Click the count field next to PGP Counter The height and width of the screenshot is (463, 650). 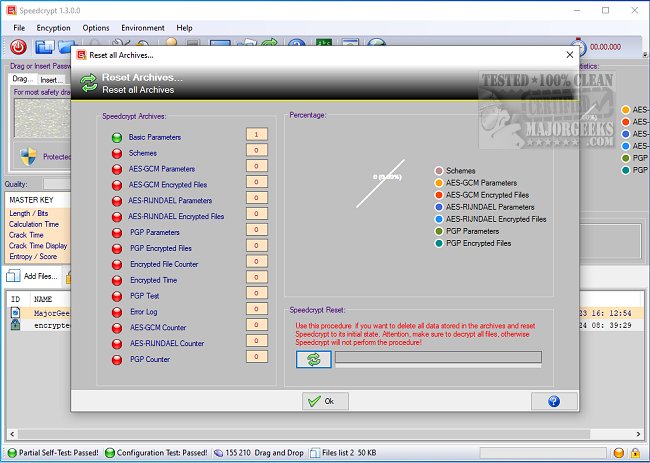[257, 356]
